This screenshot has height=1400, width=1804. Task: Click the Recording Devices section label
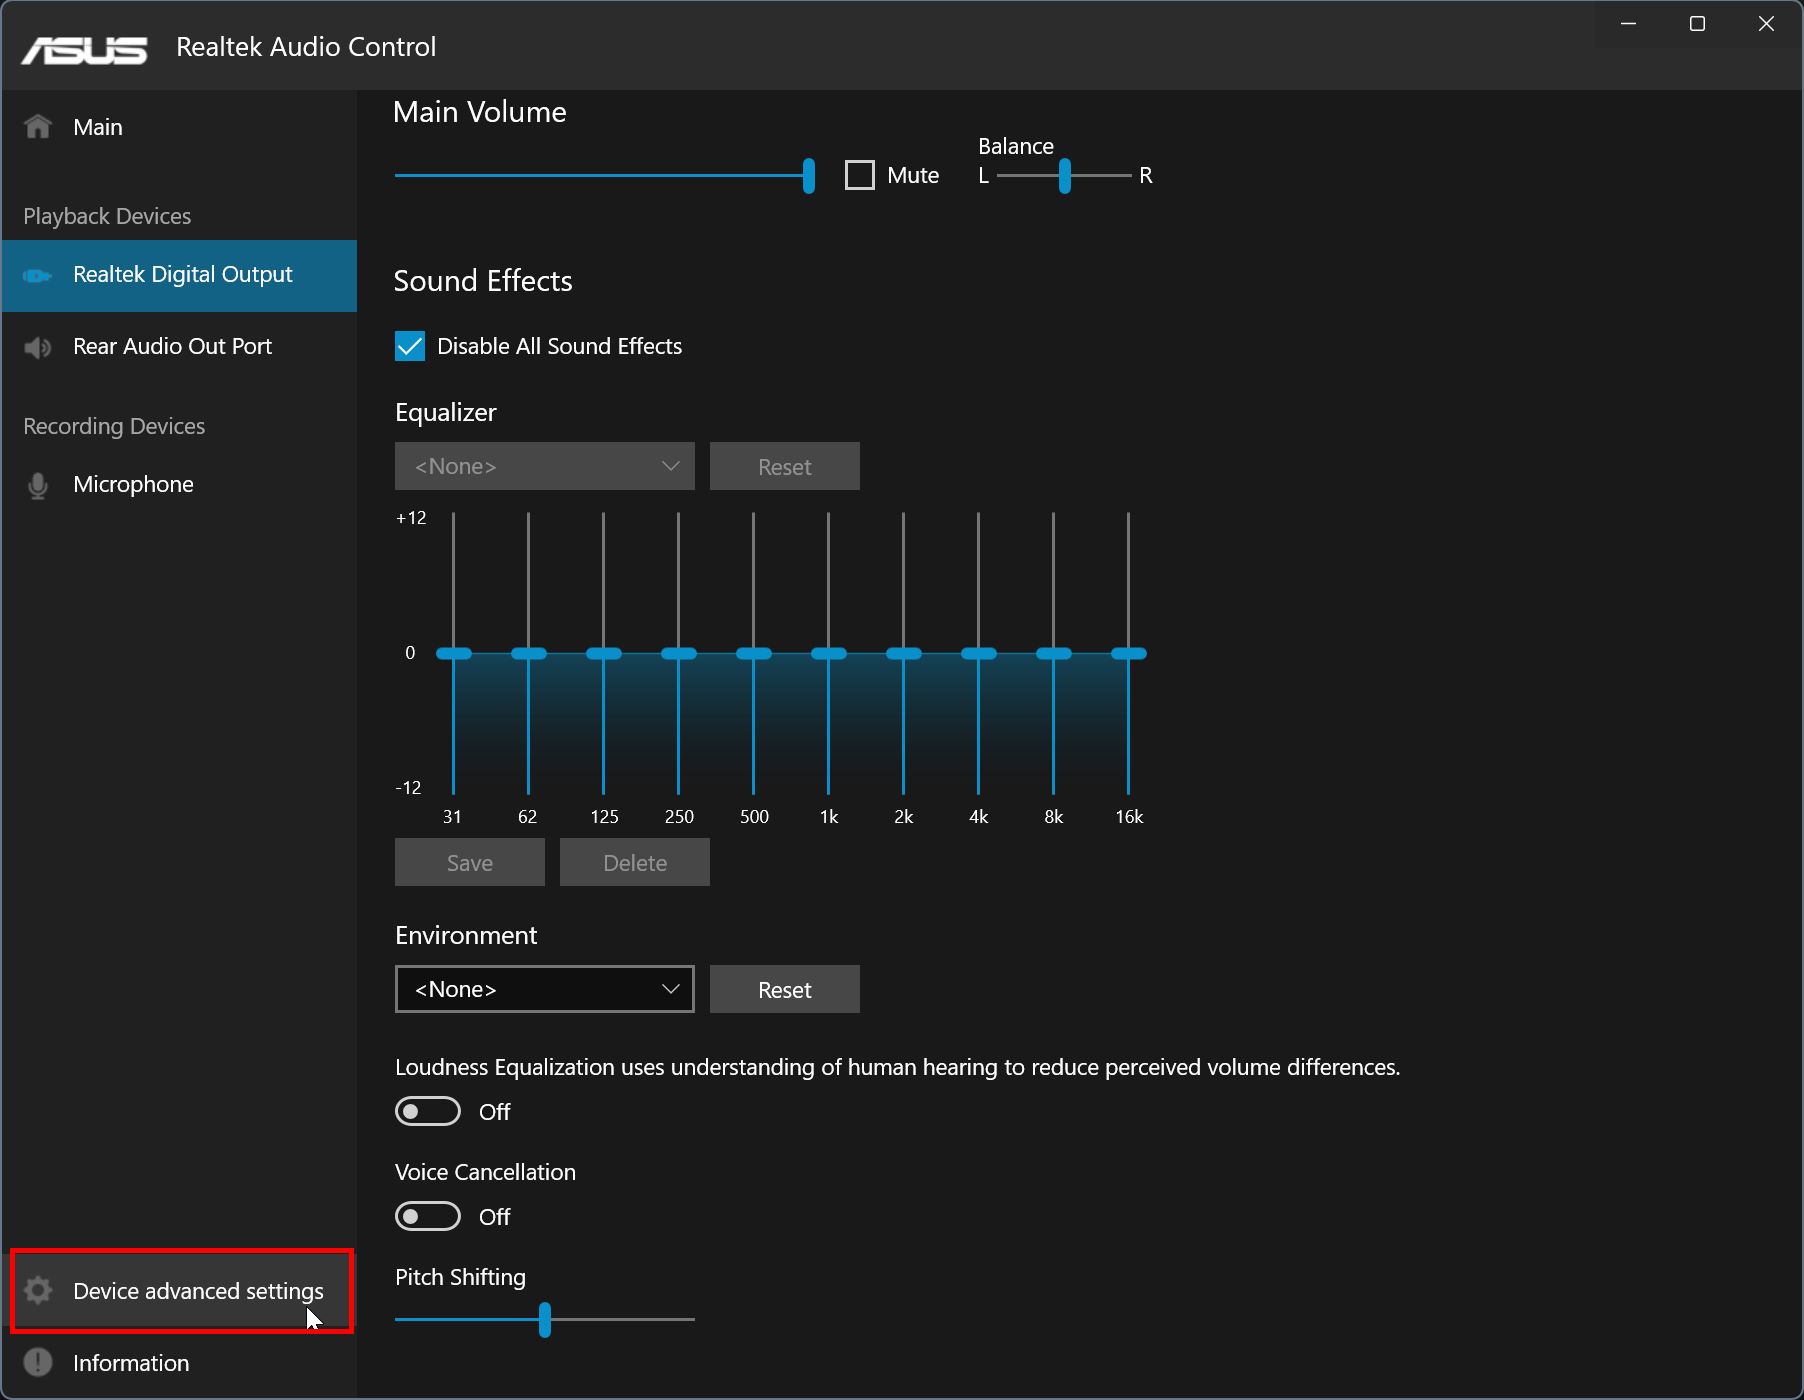point(114,426)
